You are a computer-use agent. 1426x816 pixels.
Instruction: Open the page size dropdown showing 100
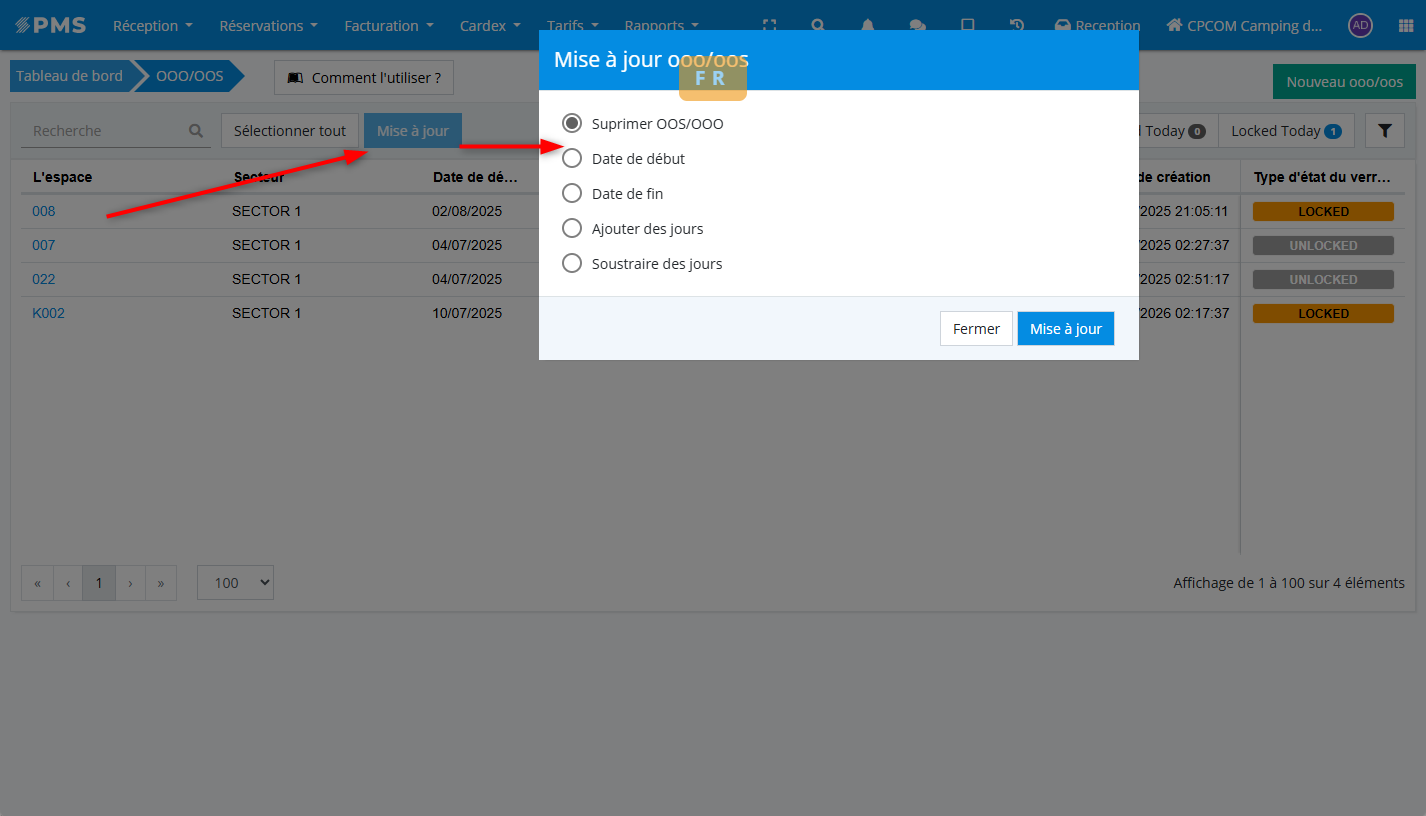[235, 583]
